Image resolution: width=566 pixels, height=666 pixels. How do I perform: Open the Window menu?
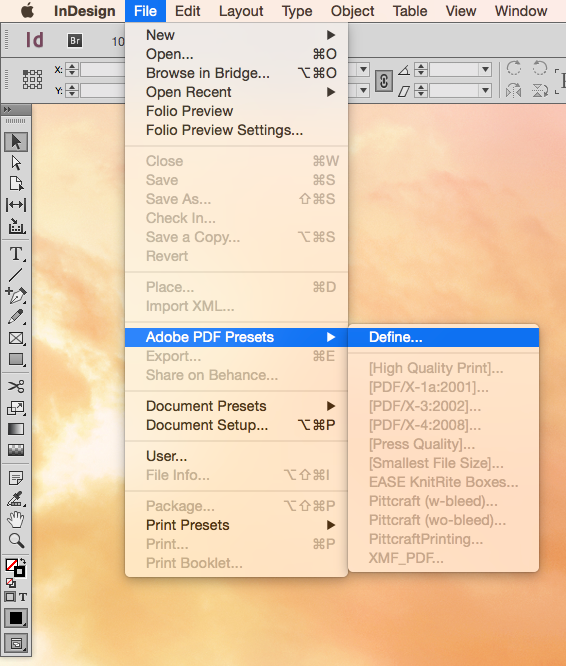pos(521,11)
